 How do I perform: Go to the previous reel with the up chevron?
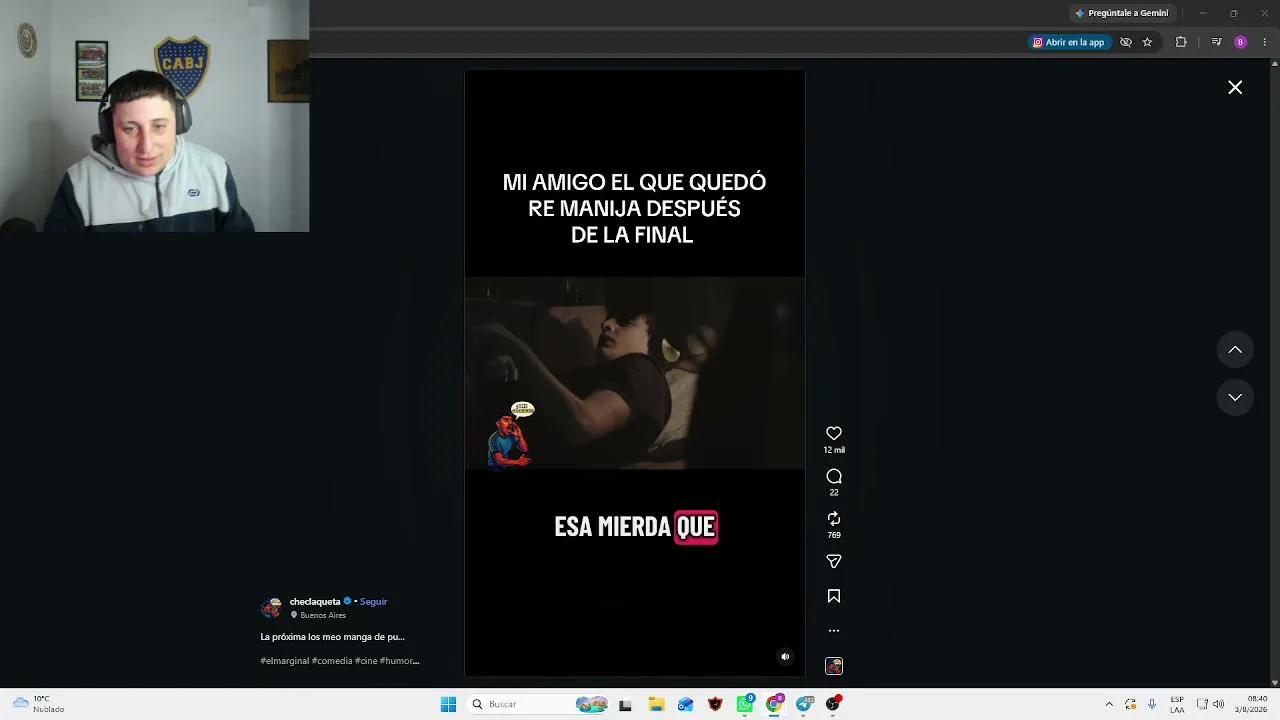[x=1235, y=350]
